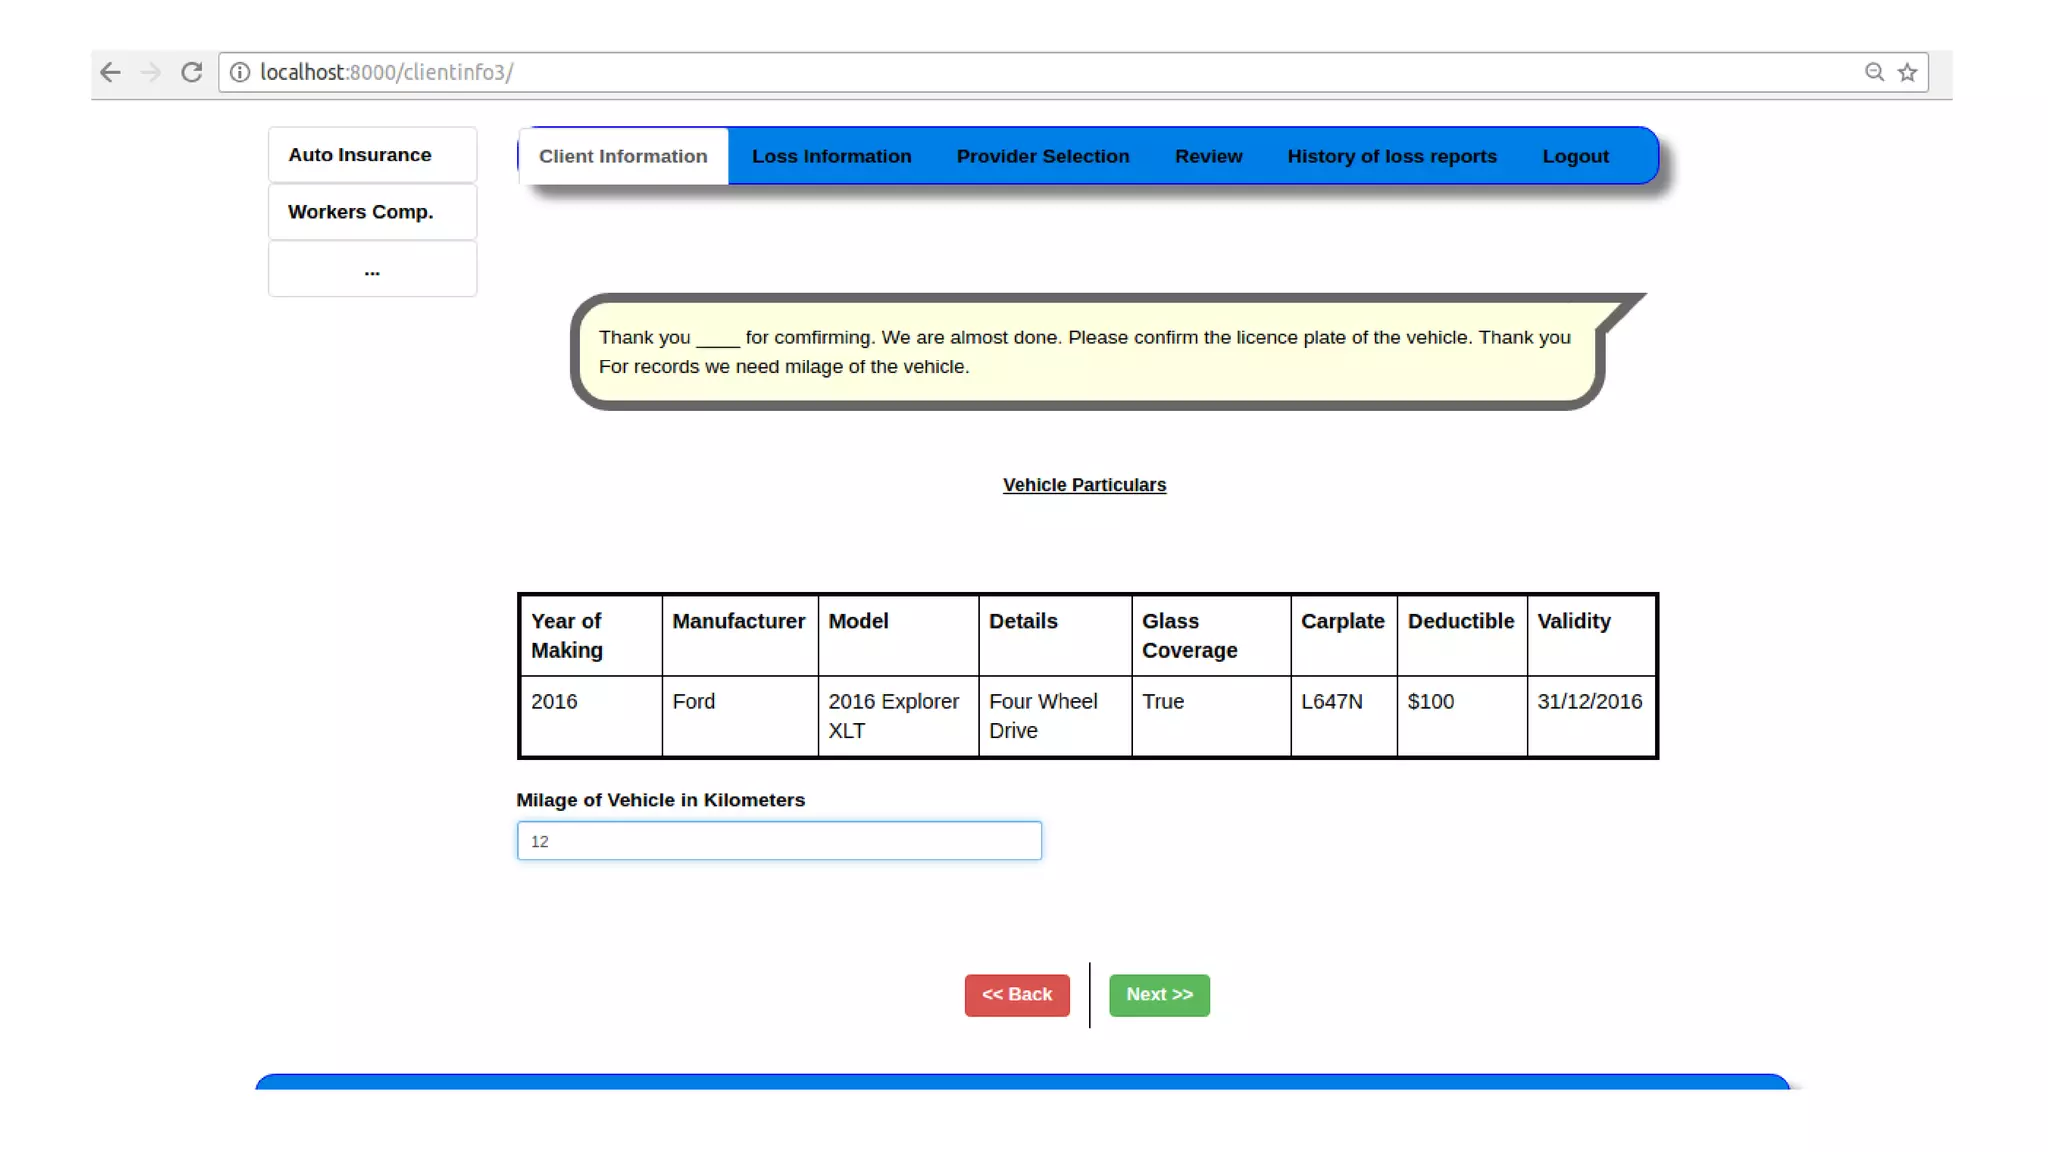Click the L647N carplate cell
The image size is (2048, 1152).
1343,716
